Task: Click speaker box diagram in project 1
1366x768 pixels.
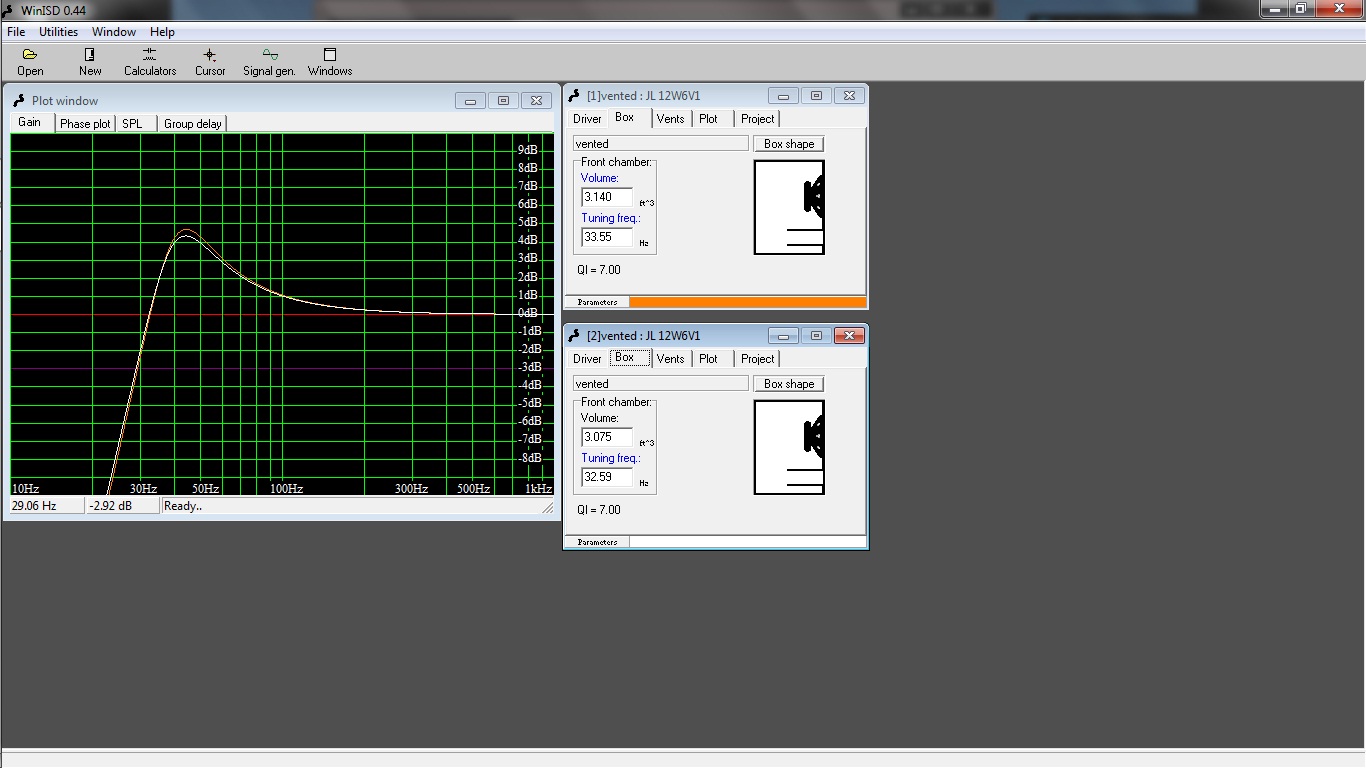Action: pyautogui.click(x=789, y=207)
